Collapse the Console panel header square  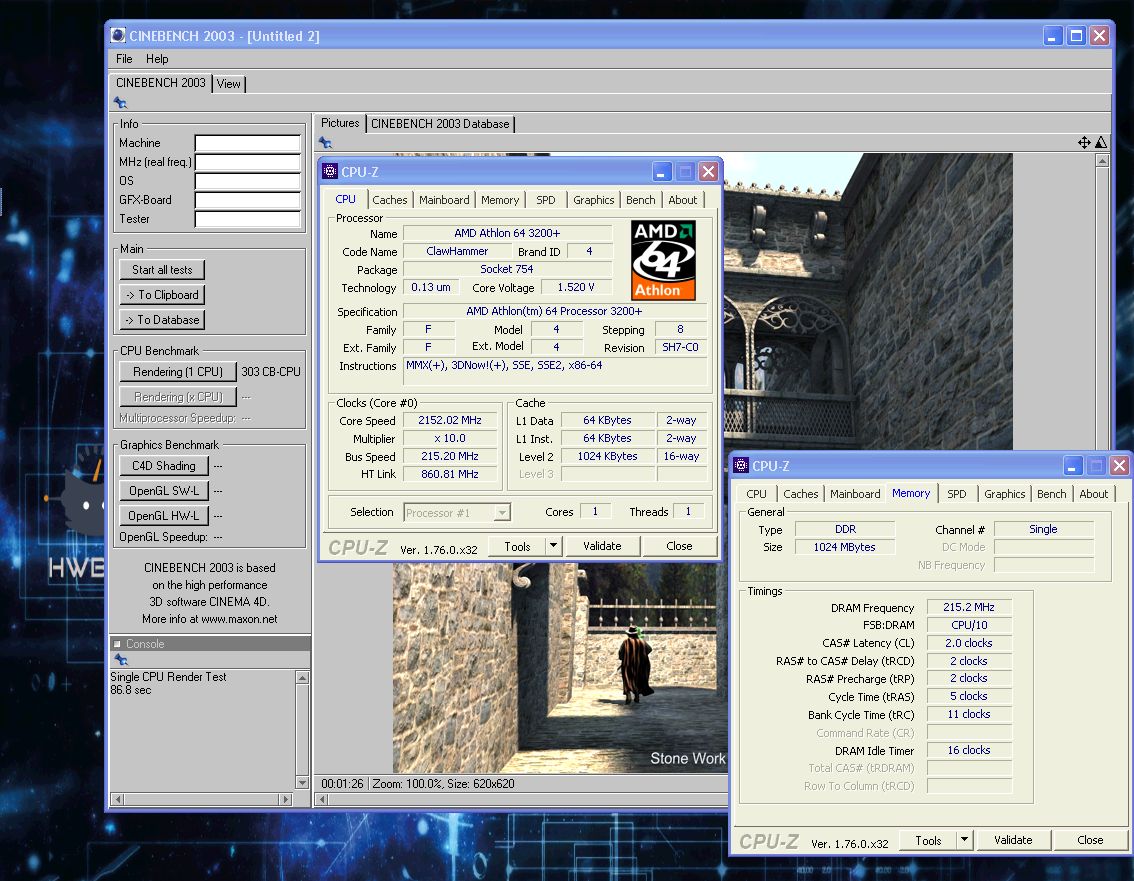(117, 644)
